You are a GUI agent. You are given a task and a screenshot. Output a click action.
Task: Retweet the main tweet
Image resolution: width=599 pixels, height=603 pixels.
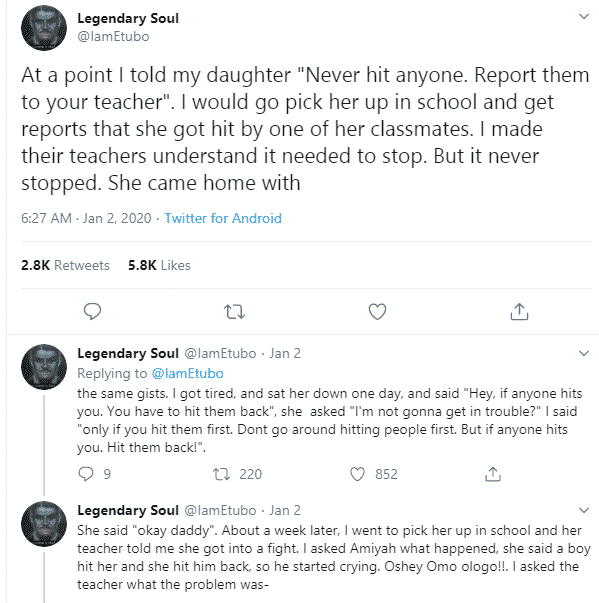(235, 312)
